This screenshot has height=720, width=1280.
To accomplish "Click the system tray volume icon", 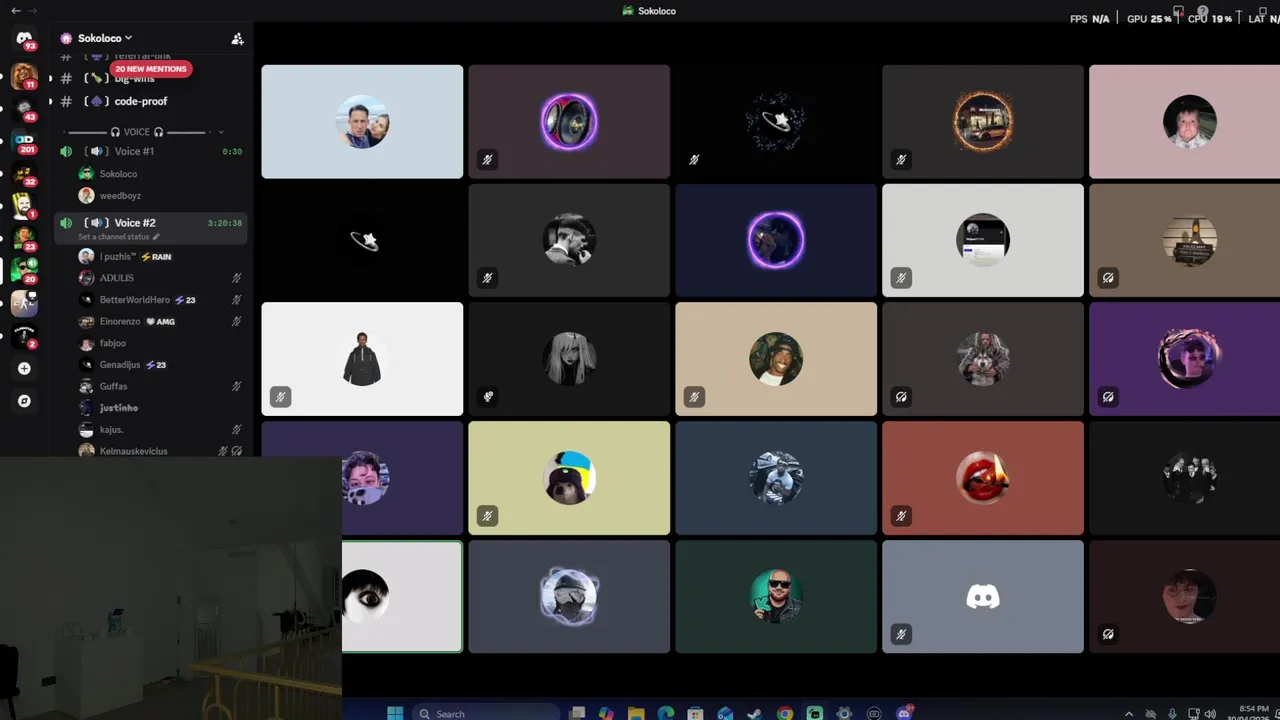I will click(1211, 713).
